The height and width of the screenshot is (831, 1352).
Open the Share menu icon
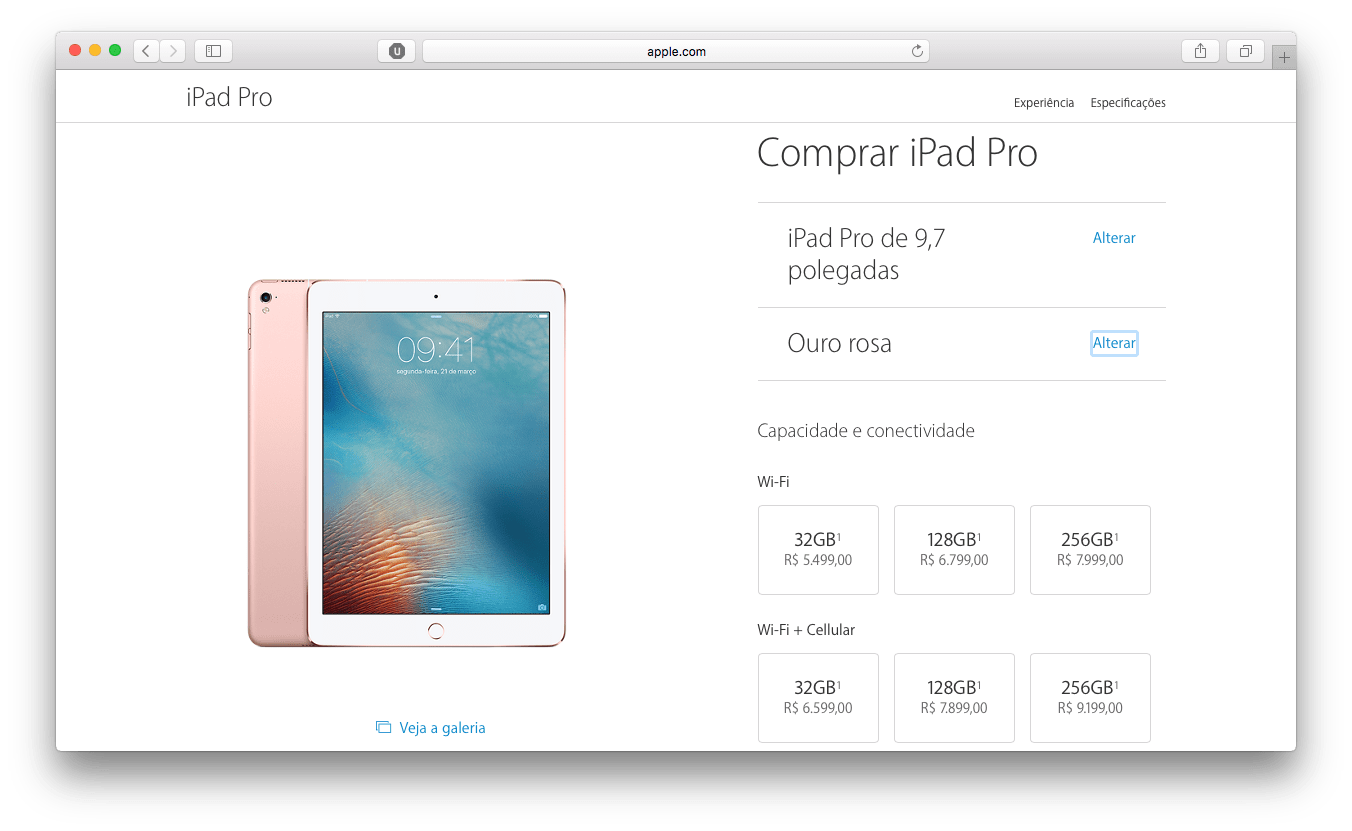coord(1200,51)
